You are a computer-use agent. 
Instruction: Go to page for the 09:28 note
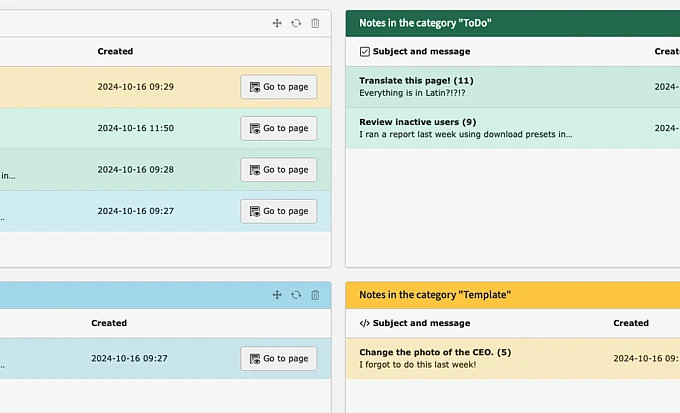pyautogui.click(x=278, y=170)
